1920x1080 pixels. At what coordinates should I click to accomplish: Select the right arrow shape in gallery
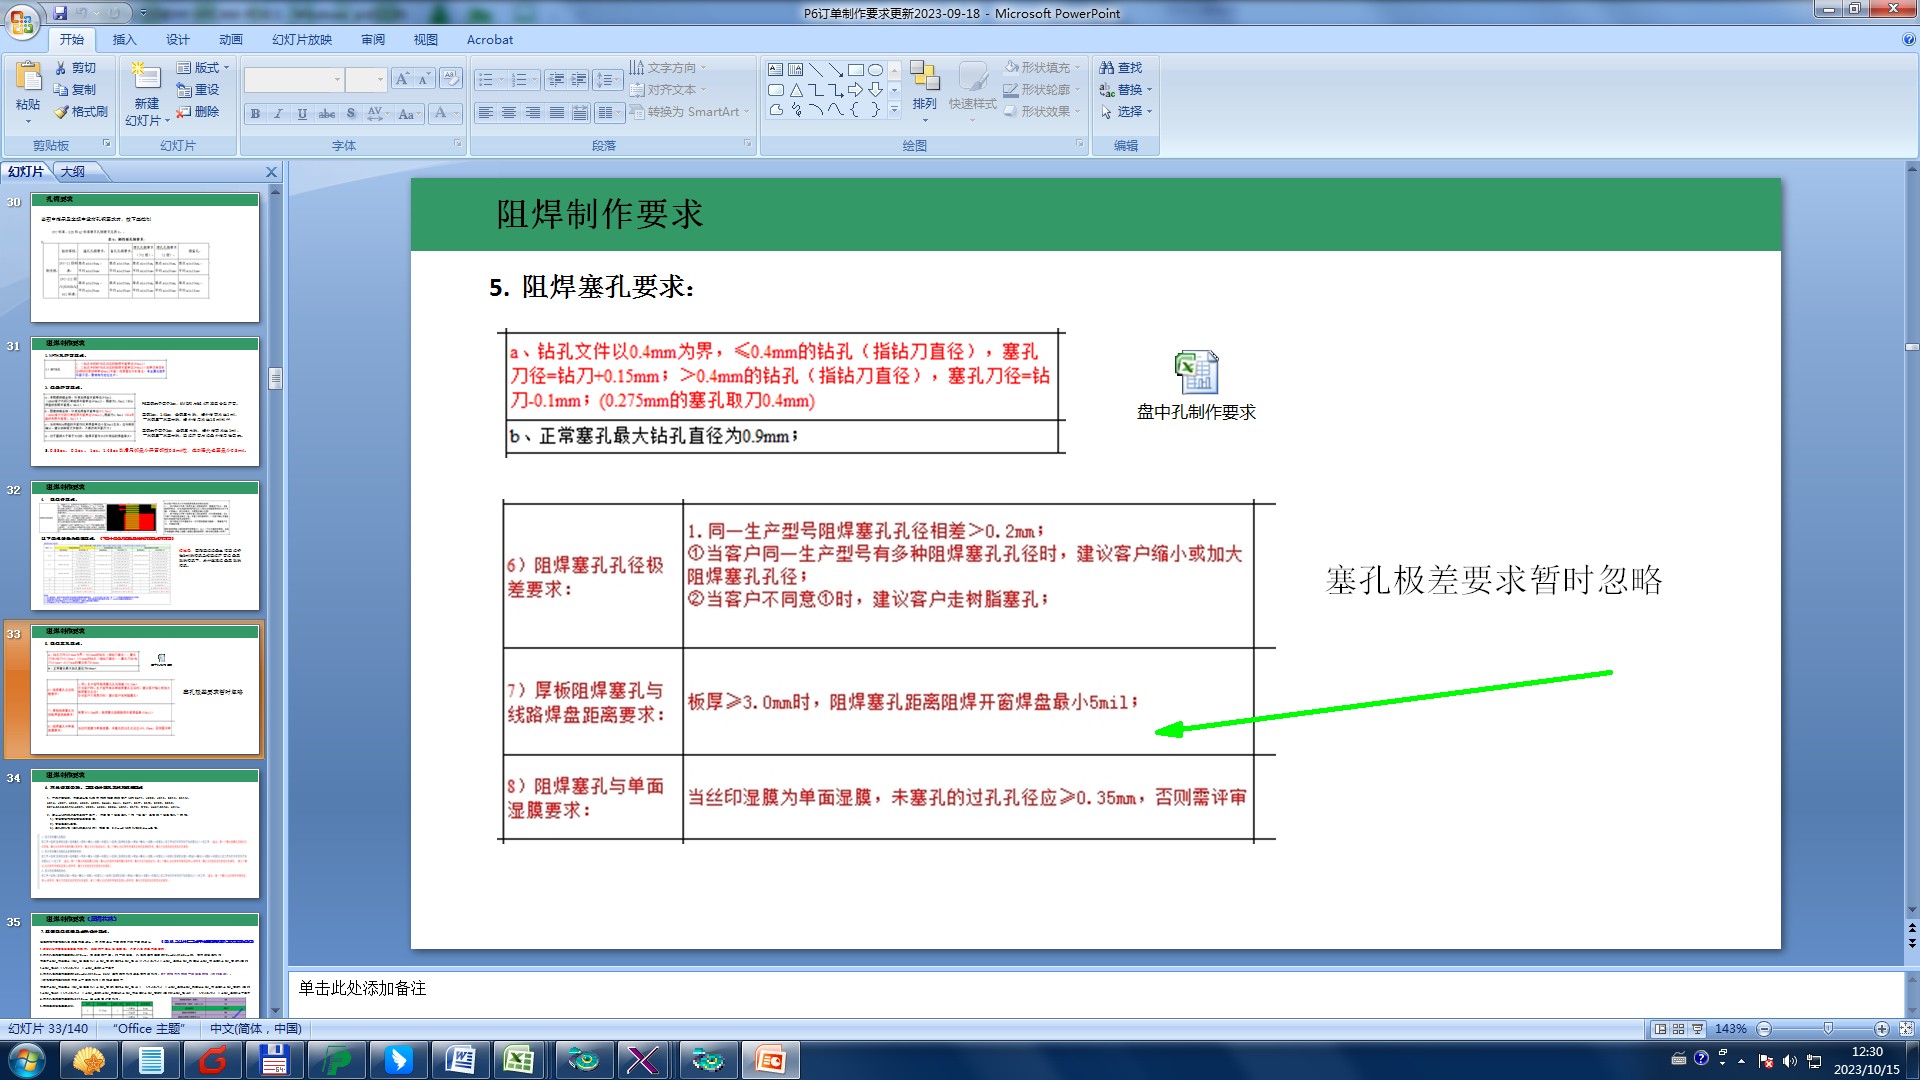pyautogui.click(x=855, y=90)
